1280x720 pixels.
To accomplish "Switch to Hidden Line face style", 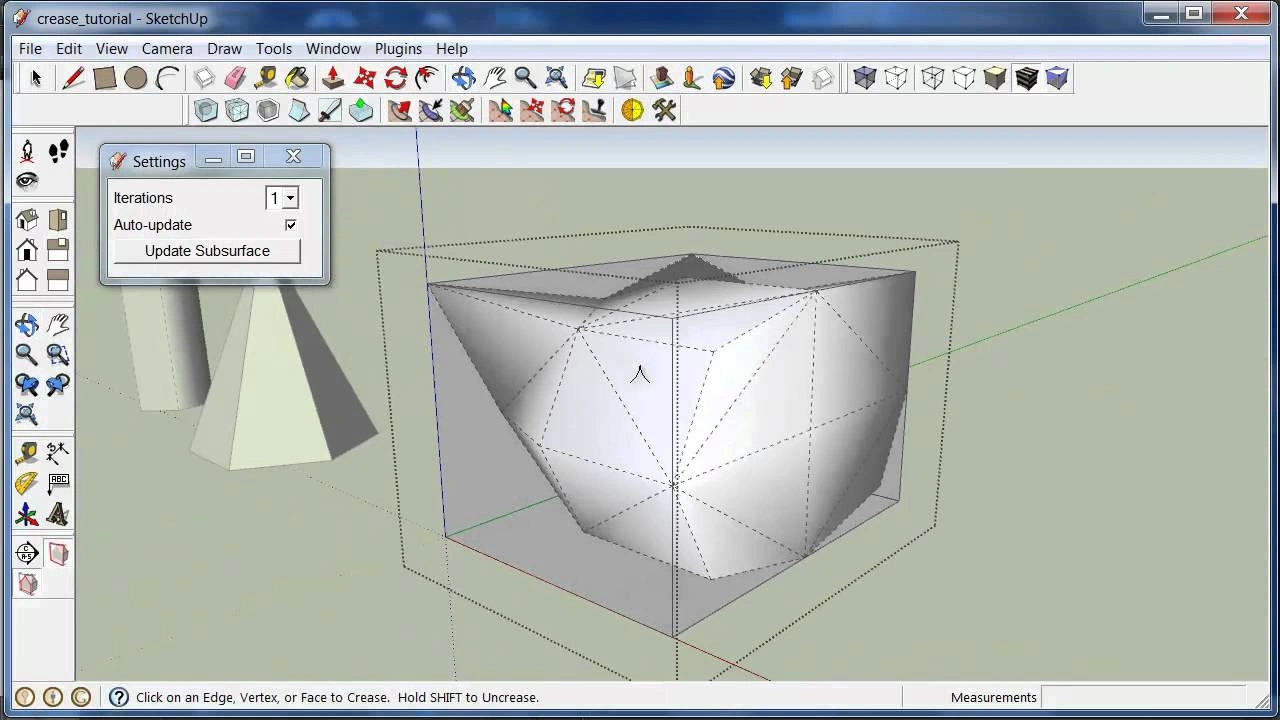I will click(x=963, y=78).
